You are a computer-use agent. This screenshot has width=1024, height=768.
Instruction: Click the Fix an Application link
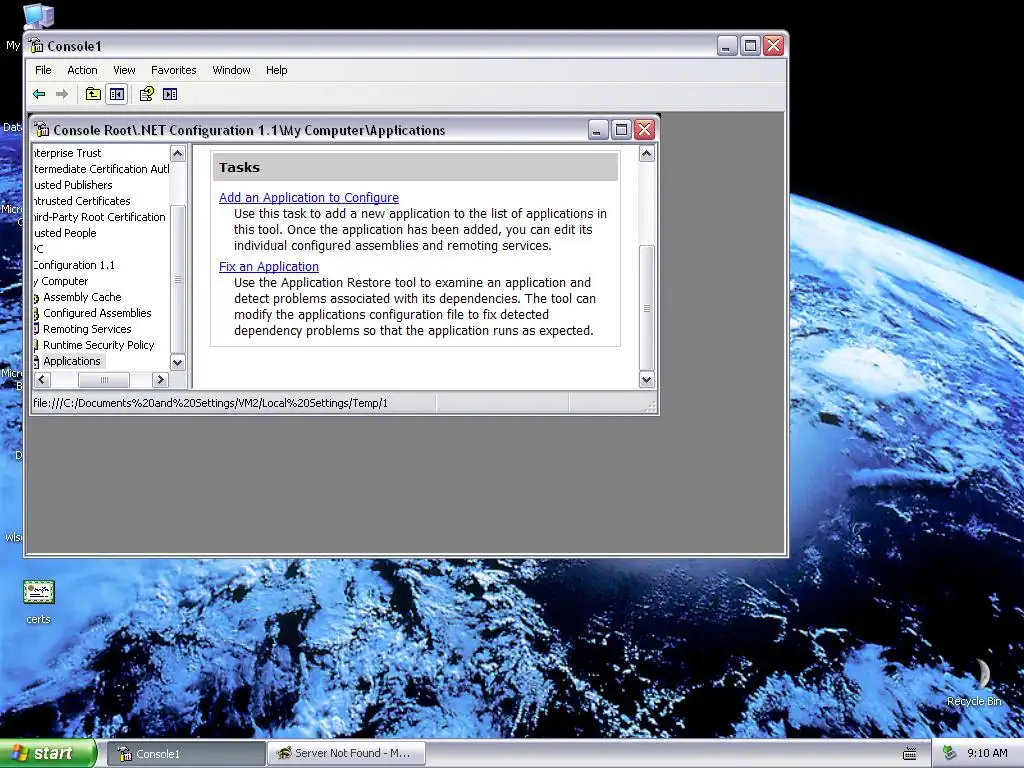pyautogui.click(x=268, y=266)
